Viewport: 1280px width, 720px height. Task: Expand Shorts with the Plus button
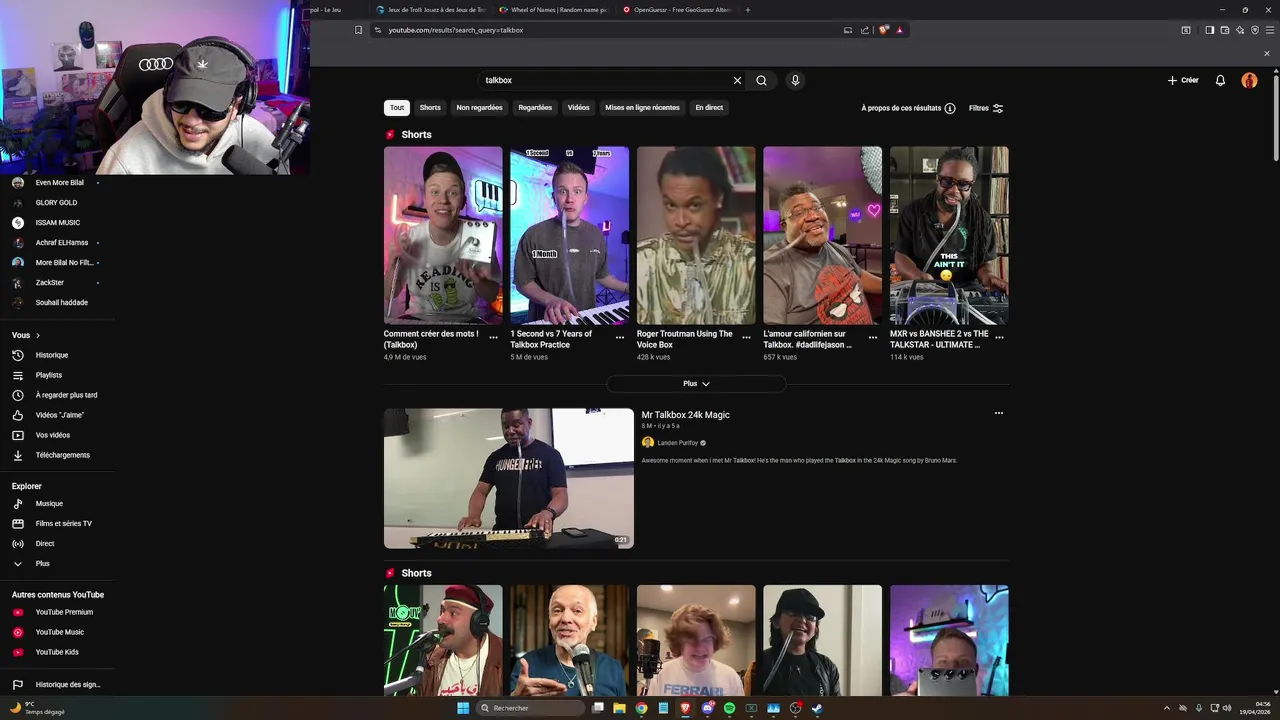pos(696,384)
